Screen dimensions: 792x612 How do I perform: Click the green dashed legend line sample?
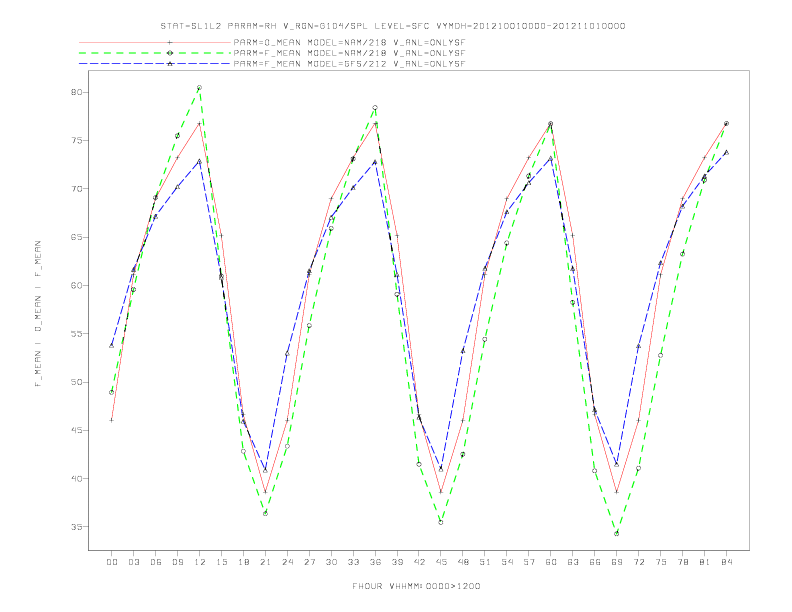pos(155,53)
